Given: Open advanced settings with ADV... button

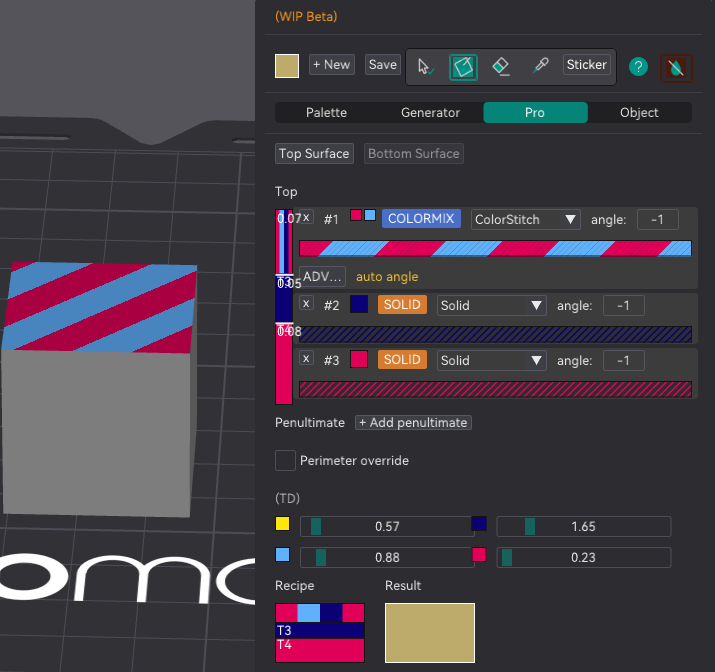Looking at the screenshot, I should 322,277.
